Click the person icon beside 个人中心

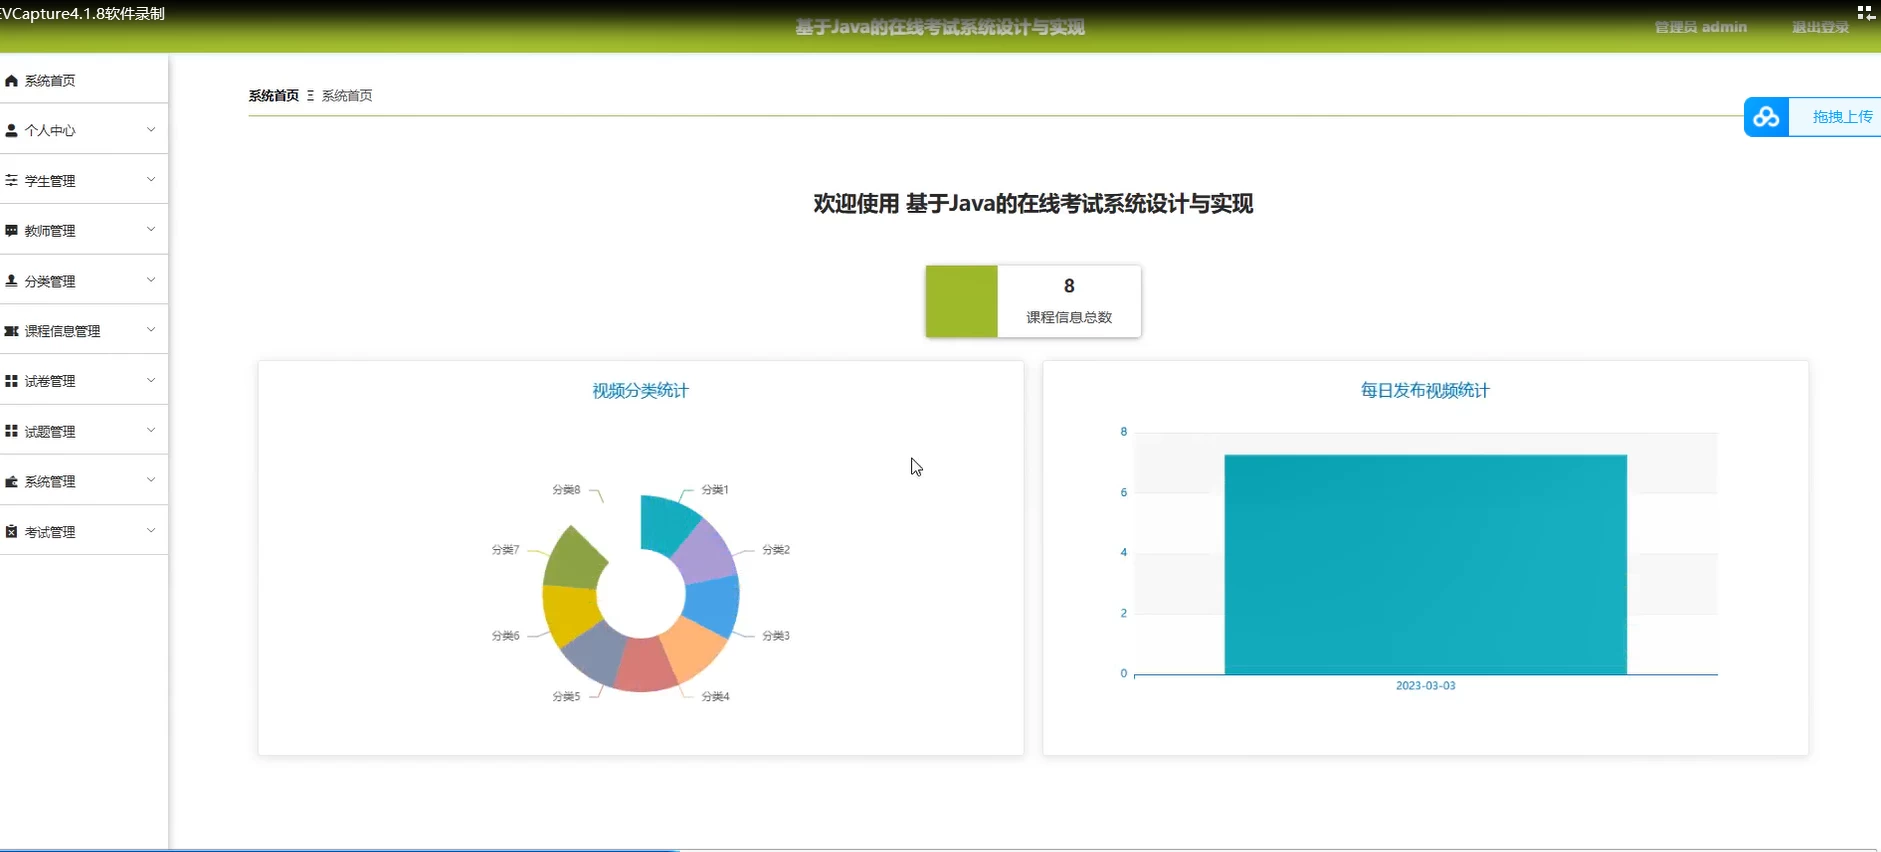coord(11,130)
